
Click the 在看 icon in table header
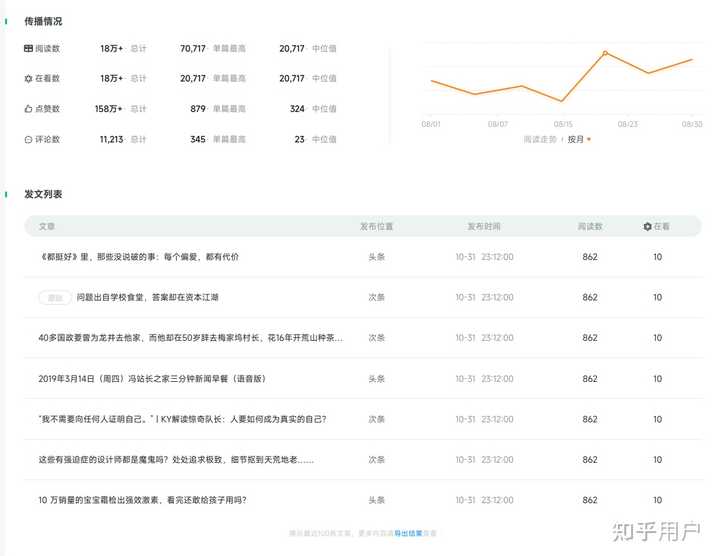[647, 226]
